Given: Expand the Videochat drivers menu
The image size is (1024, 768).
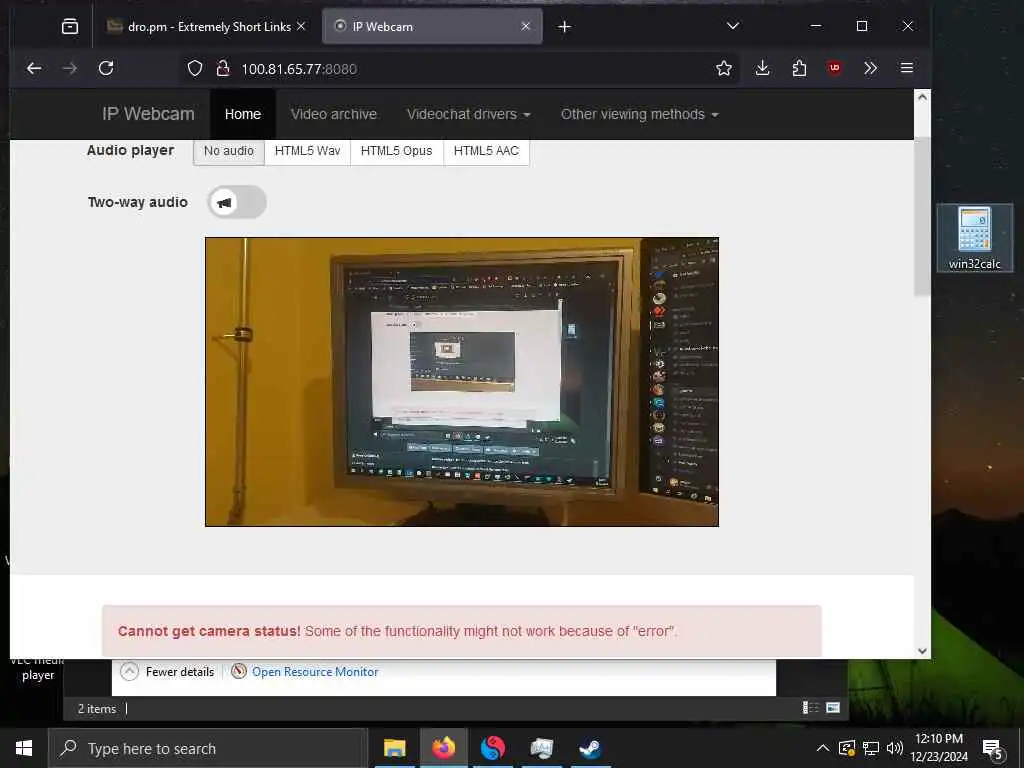Looking at the screenshot, I should pos(468,114).
